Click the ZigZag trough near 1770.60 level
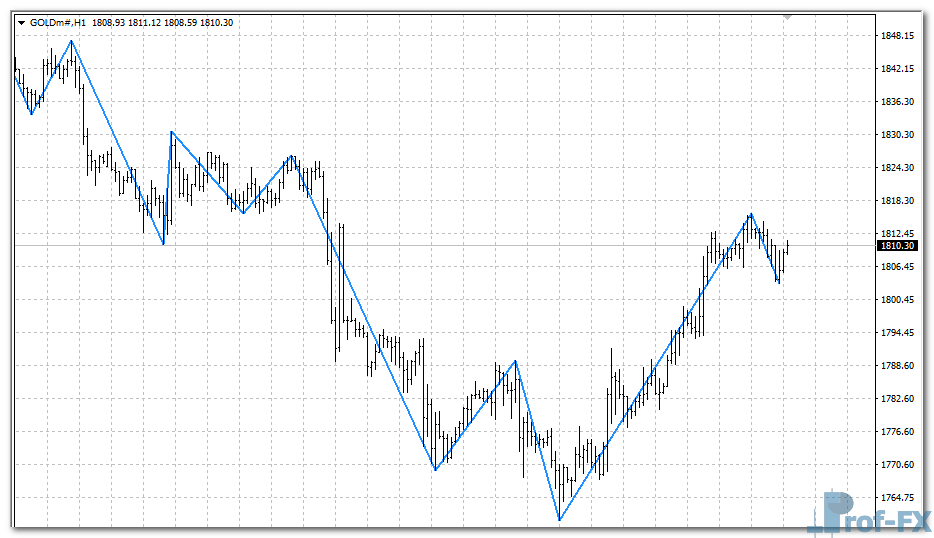Viewport: 934px width, 538px height. pyautogui.click(x=435, y=469)
